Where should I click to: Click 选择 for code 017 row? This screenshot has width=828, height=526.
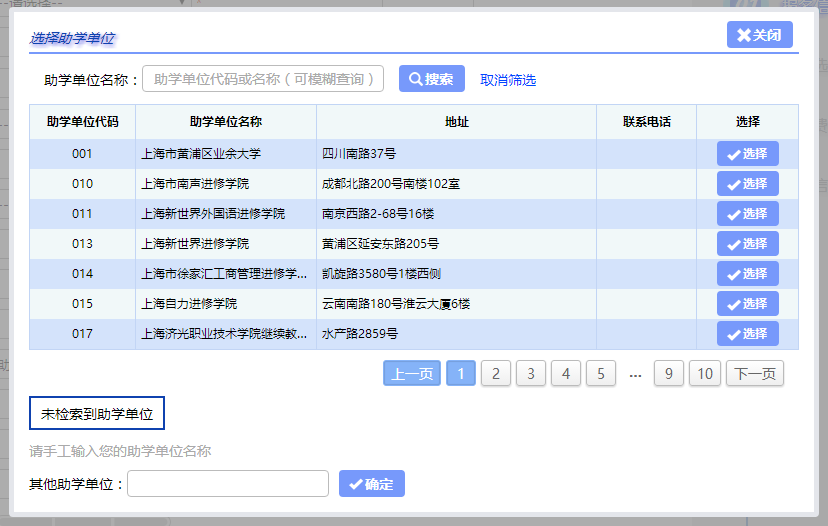point(747,334)
